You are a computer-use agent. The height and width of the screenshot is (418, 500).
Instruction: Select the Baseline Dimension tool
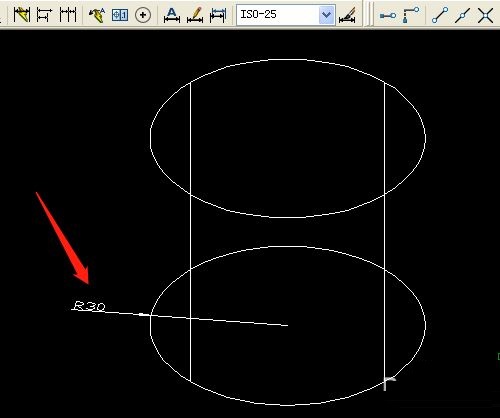click(44, 15)
